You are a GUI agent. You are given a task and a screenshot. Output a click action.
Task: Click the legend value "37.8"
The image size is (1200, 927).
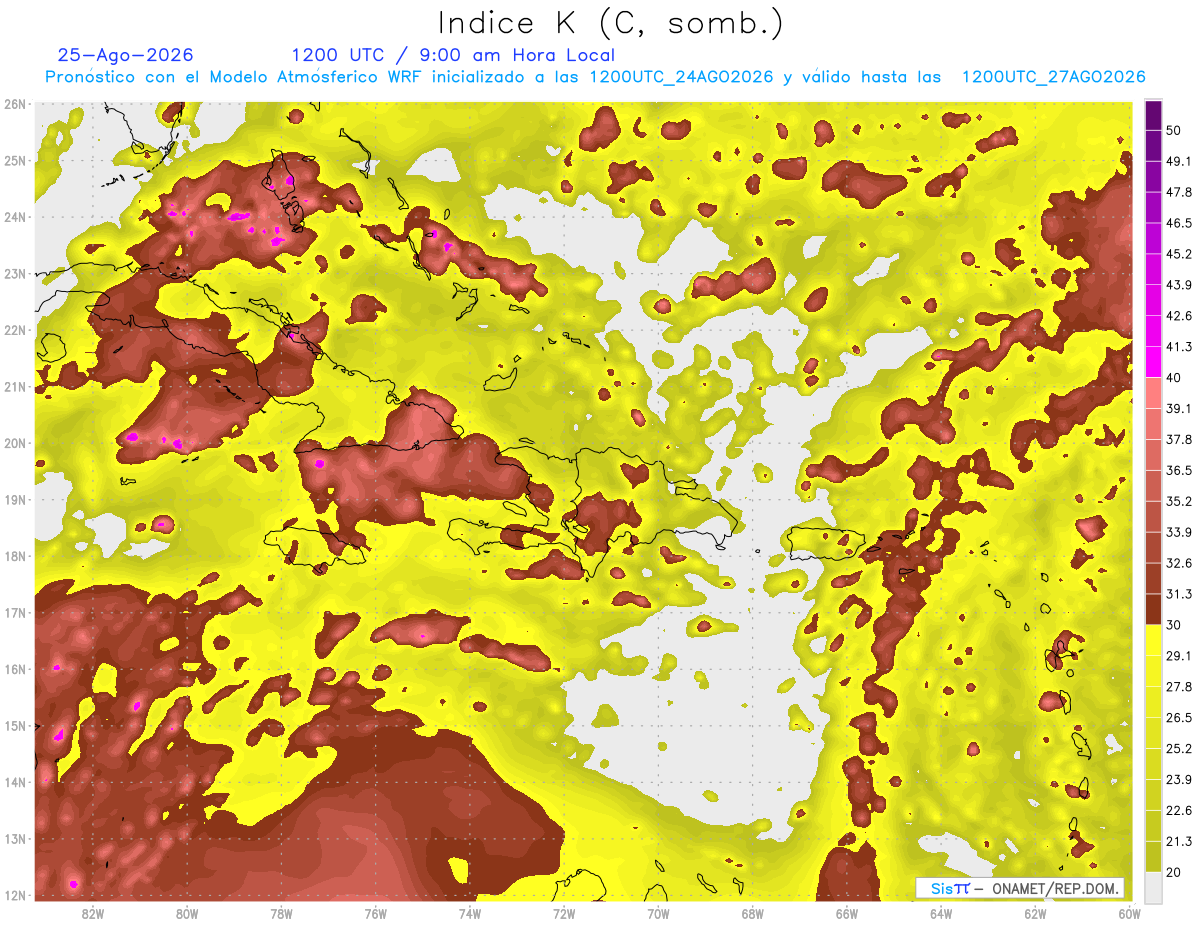click(x=1179, y=439)
